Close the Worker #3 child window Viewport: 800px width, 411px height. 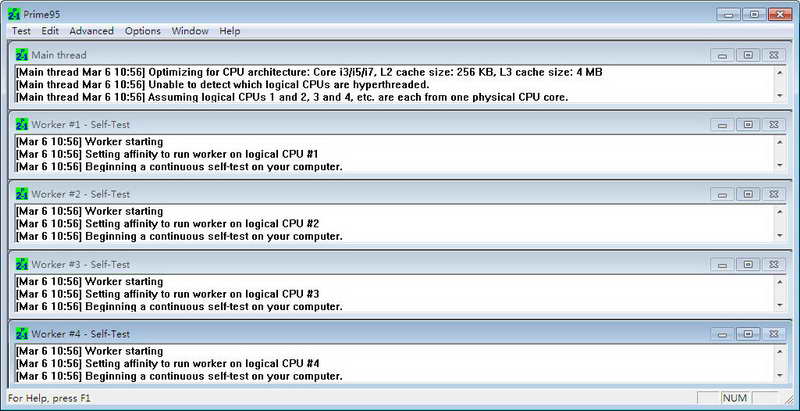tap(774, 265)
